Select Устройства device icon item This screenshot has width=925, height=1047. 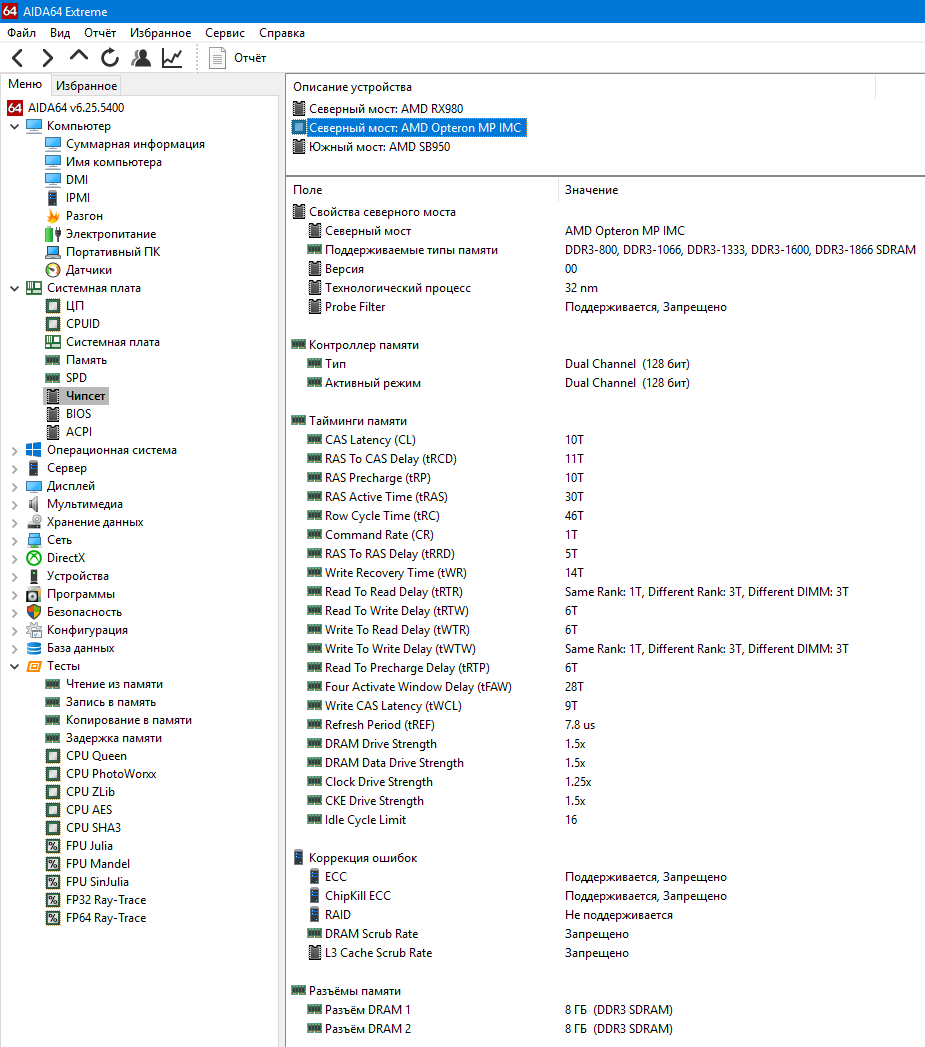pyautogui.click(x=34, y=576)
